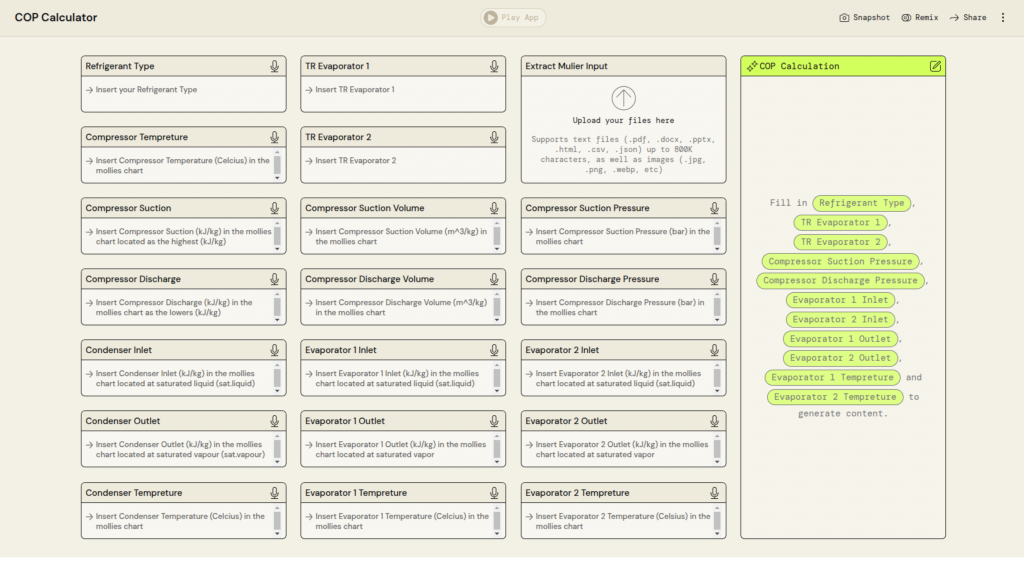Click the Refrigerant Type input field
Viewport: 1024px width, 576px height.
click(x=183, y=90)
